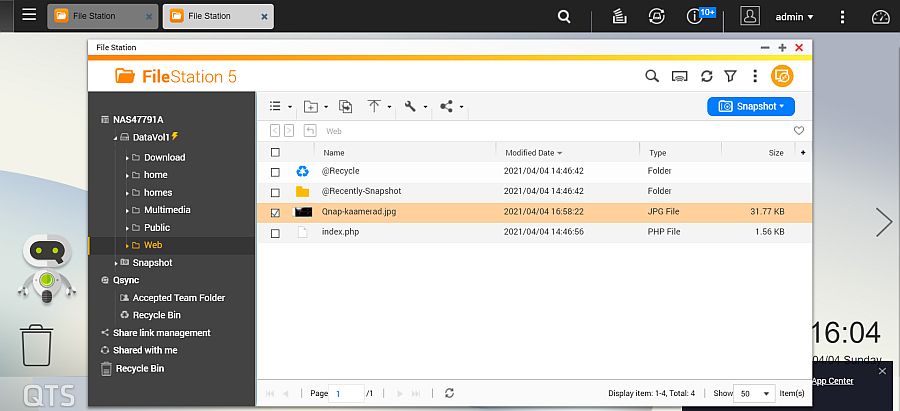Select the homes folder in tree
The width and height of the screenshot is (900, 411).
(x=158, y=192)
